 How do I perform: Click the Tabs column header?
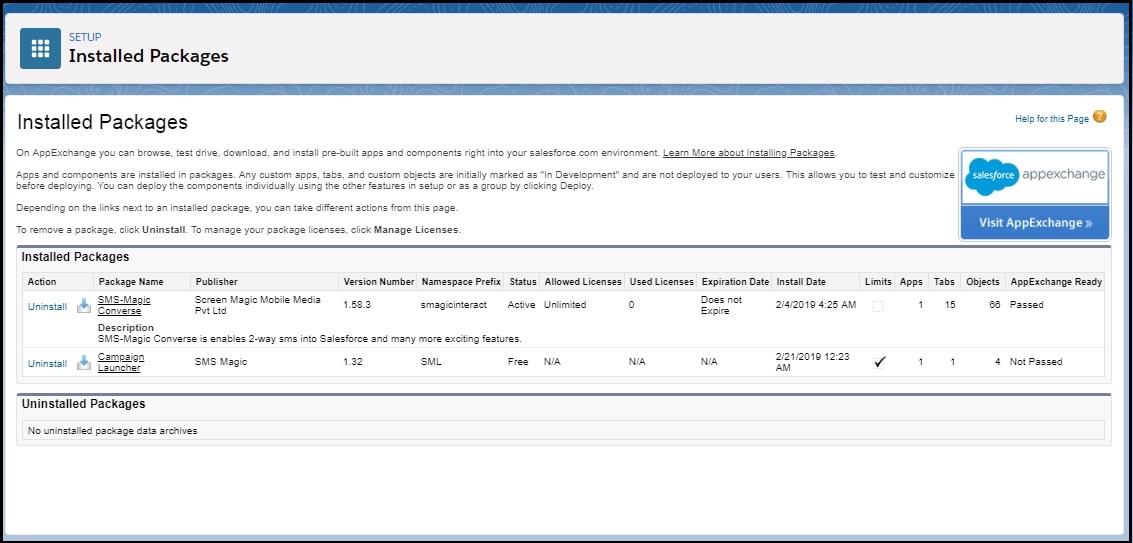point(944,282)
